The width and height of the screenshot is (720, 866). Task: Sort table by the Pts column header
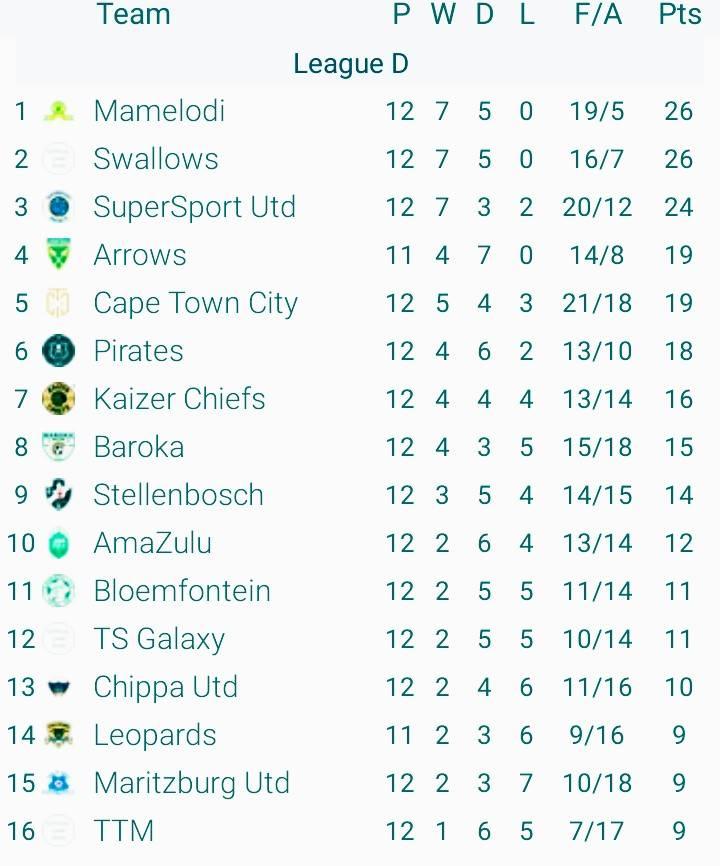coord(680,14)
